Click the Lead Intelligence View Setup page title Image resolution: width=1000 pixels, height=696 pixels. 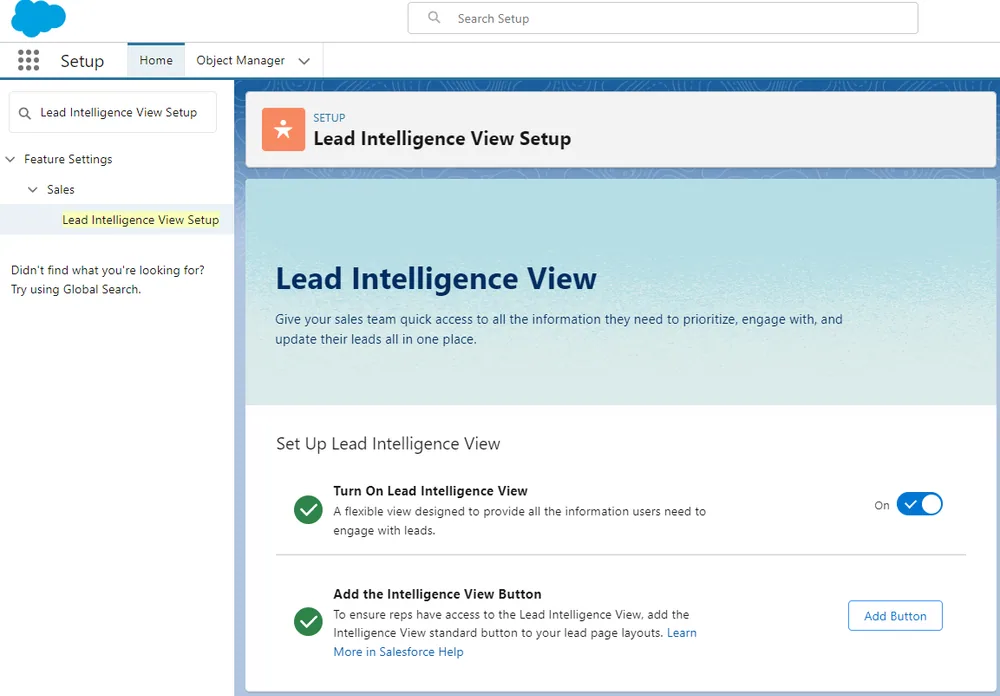(442, 138)
